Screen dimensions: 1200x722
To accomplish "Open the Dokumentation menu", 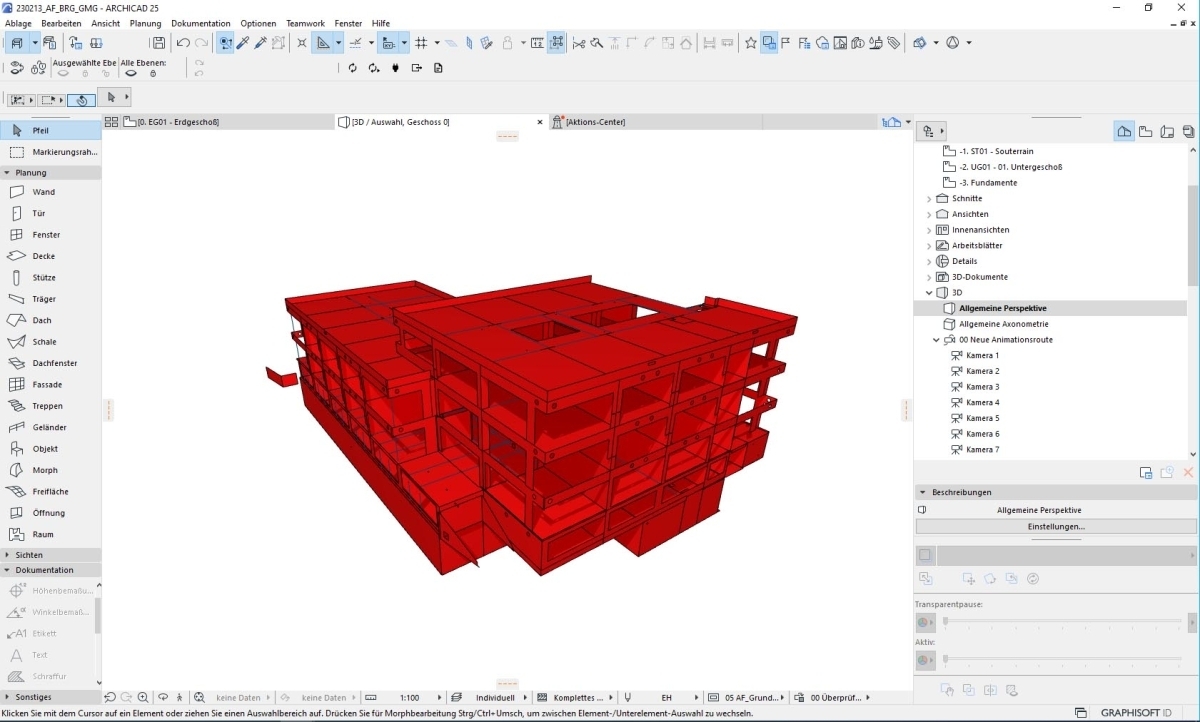I will point(200,23).
